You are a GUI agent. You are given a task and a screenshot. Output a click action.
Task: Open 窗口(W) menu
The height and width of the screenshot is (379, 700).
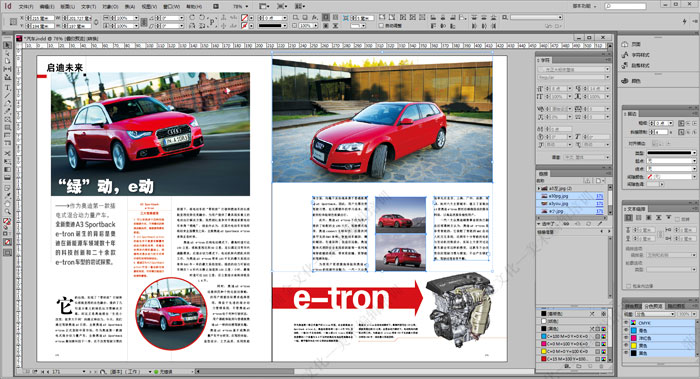pyautogui.click(x=171, y=6)
